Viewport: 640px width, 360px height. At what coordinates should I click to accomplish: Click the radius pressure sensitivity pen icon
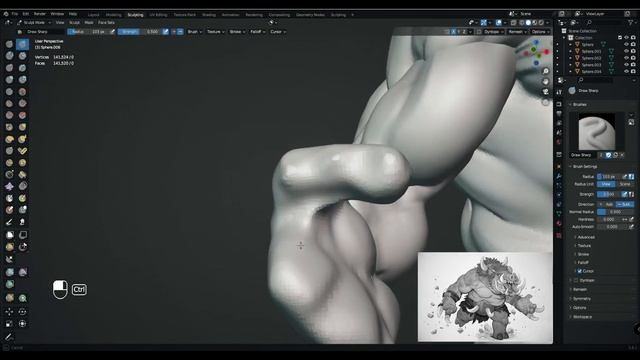pos(113,32)
